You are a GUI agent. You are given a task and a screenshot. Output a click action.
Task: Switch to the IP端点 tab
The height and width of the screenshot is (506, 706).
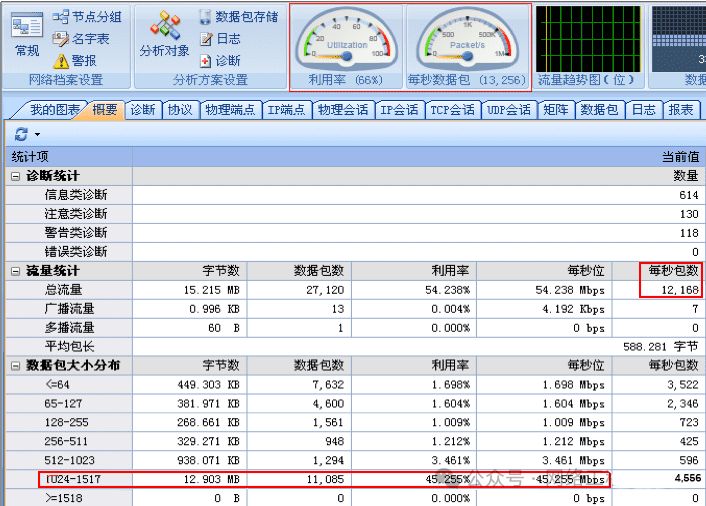(286, 109)
